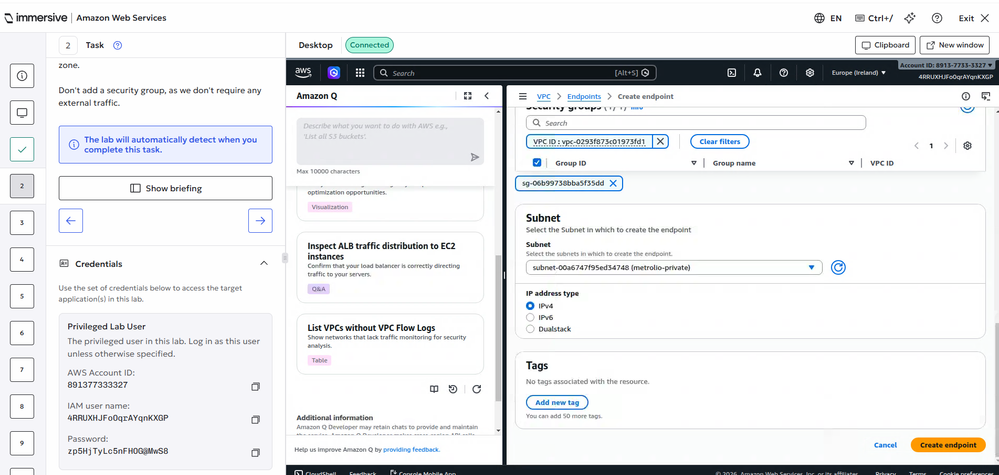
Task: Select the IPv6 address type
Action: tap(530, 317)
